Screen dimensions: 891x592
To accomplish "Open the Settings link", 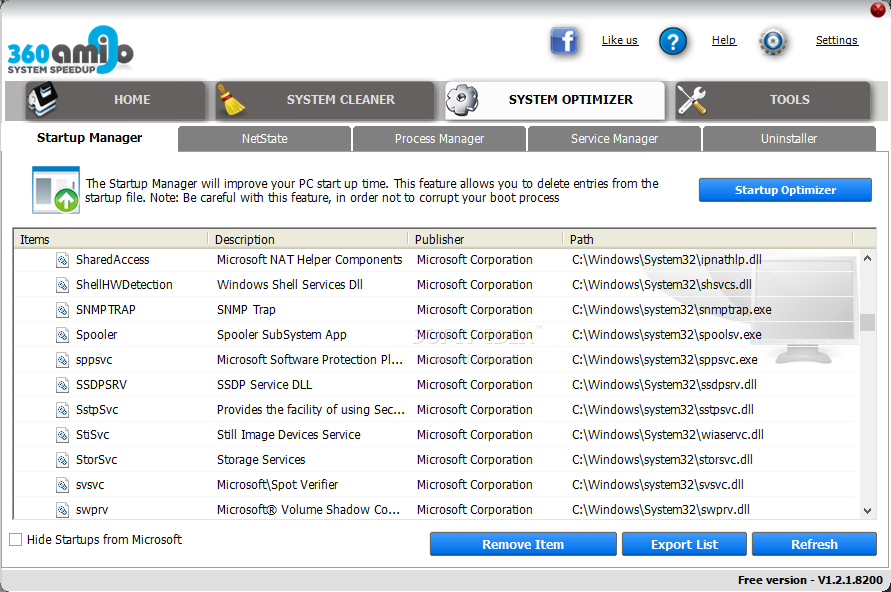I will click(836, 40).
